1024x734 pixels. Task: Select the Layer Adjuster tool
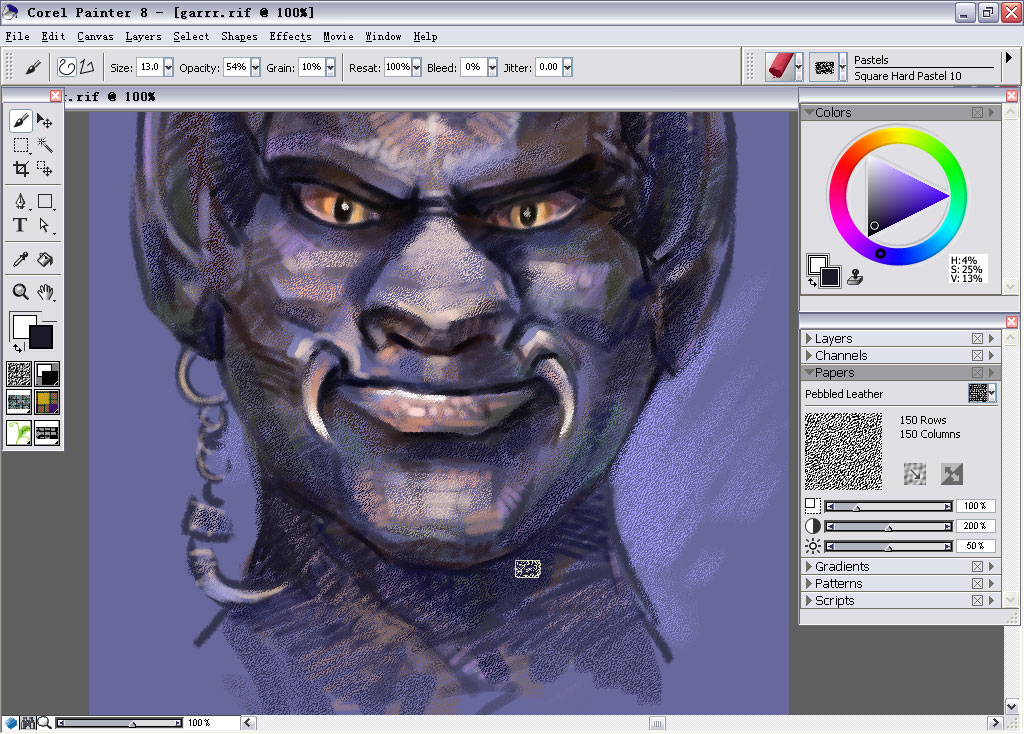44,121
